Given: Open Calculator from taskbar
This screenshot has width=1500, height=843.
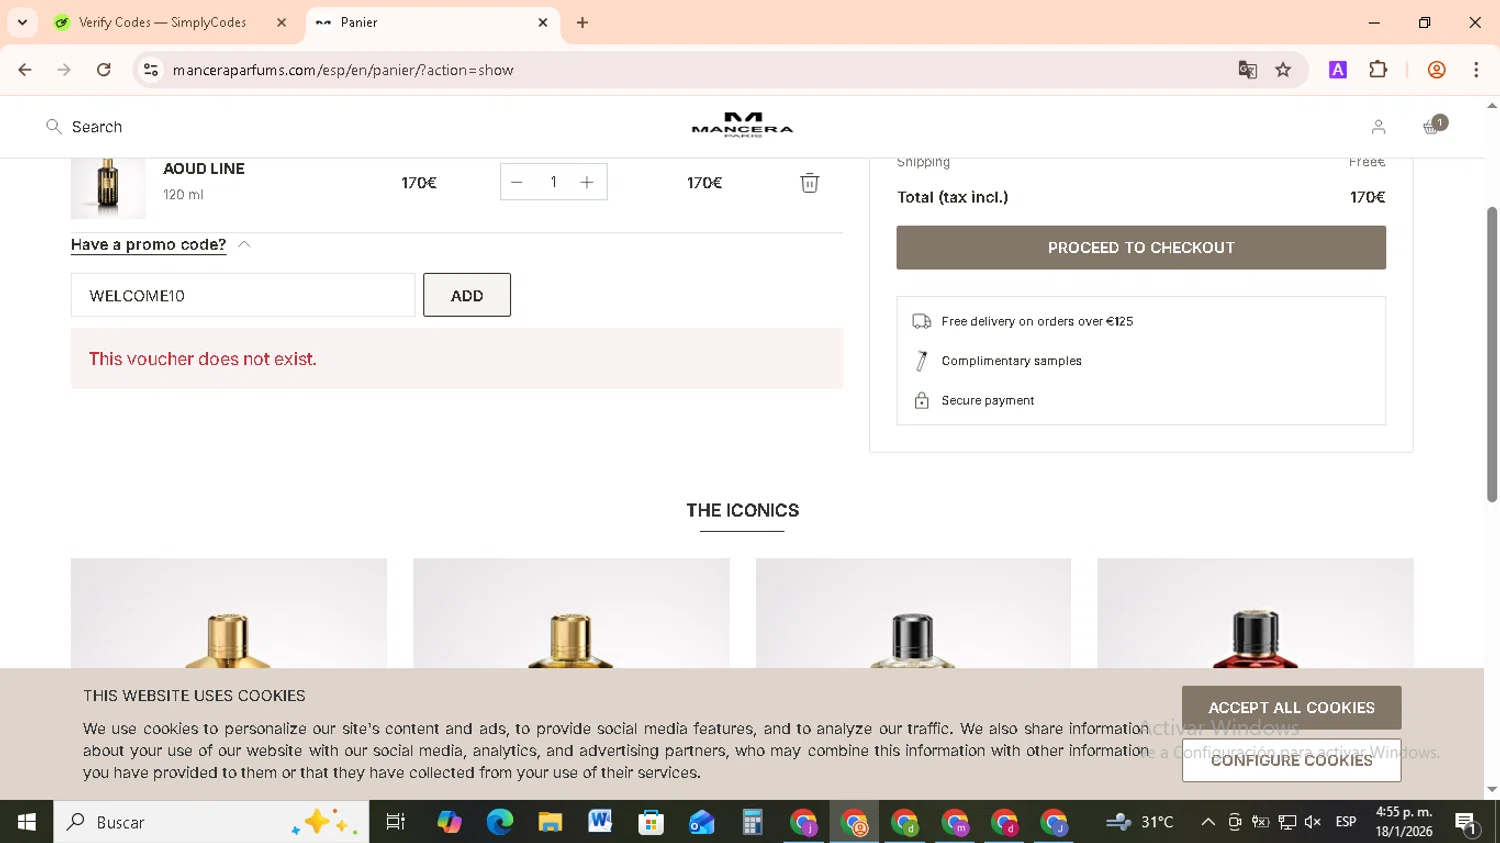Looking at the screenshot, I should pyautogui.click(x=752, y=822).
